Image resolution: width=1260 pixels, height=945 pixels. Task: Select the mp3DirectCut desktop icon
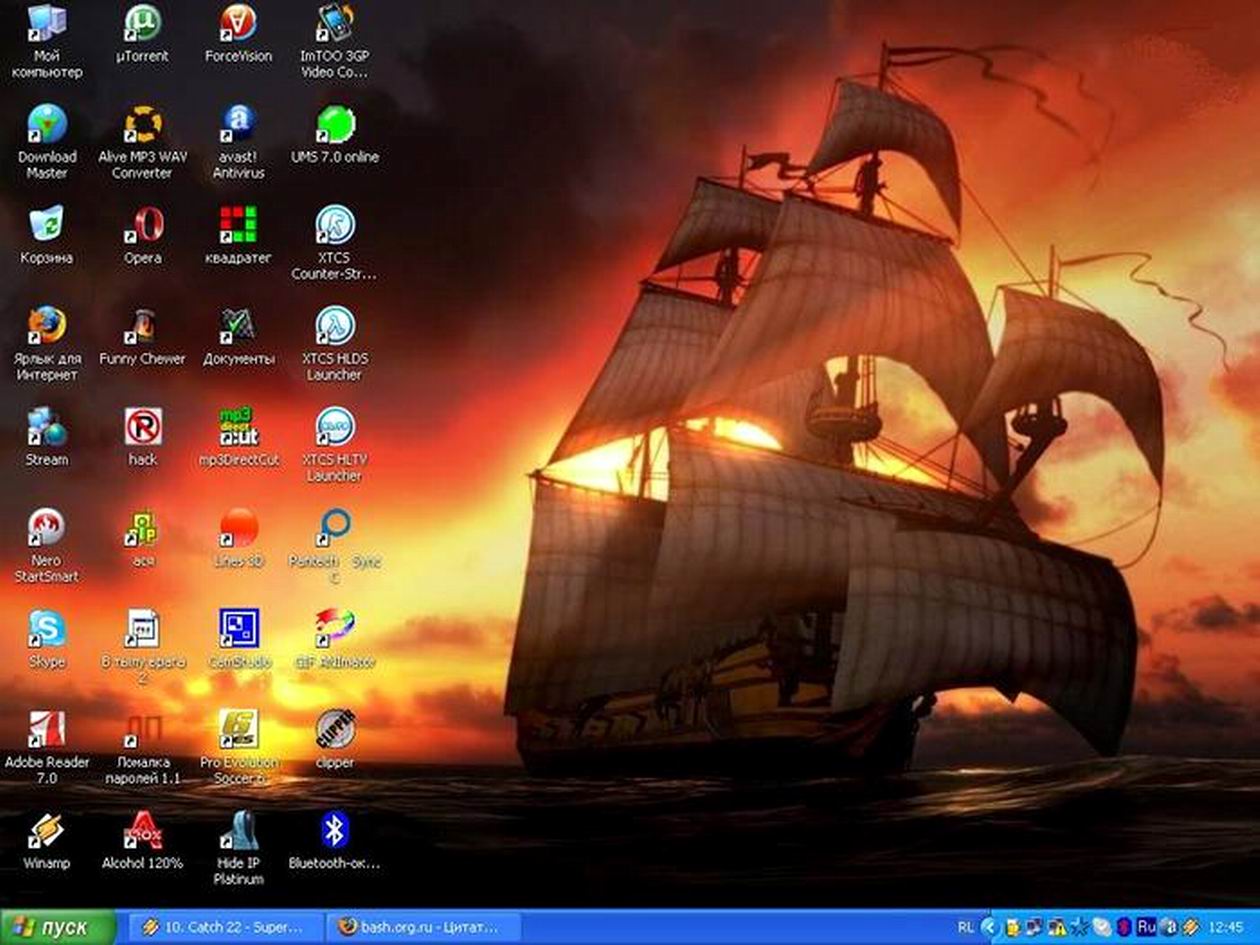[x=238, y=428]
